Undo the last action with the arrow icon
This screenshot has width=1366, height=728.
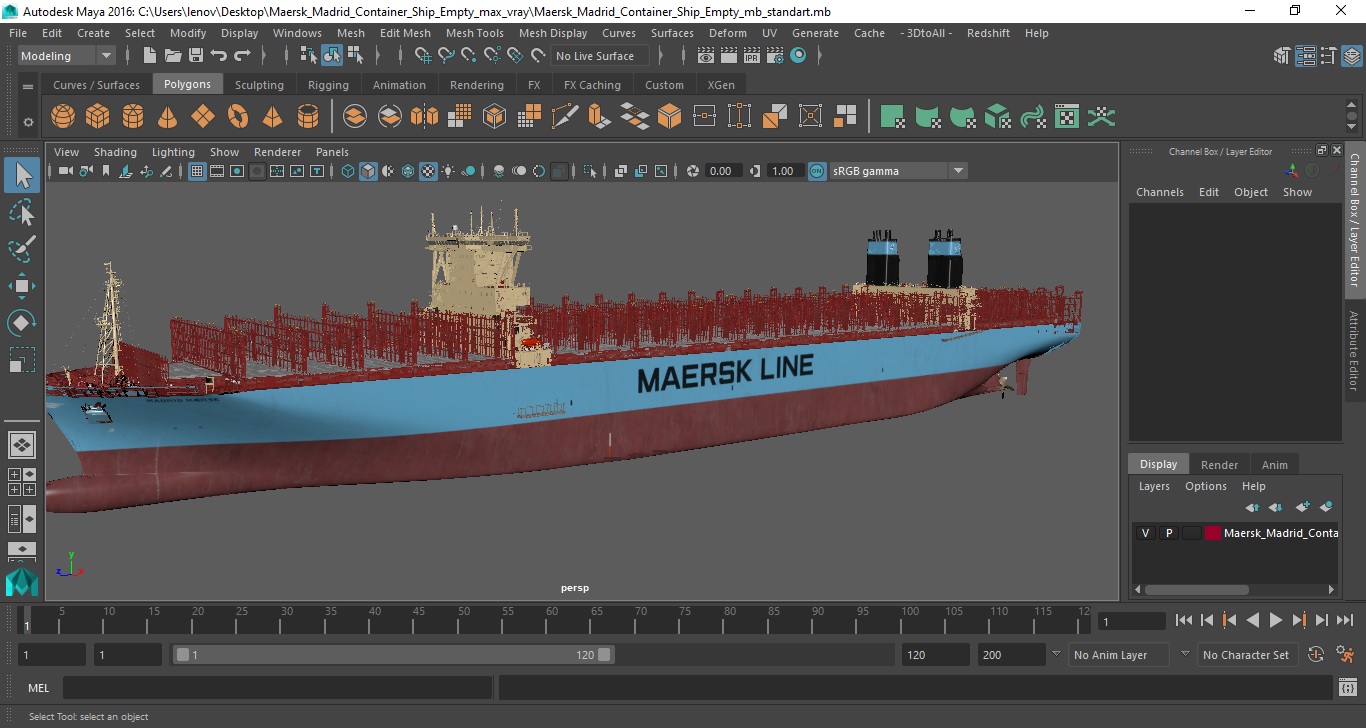pyautogui.click(x=219, y=56)
